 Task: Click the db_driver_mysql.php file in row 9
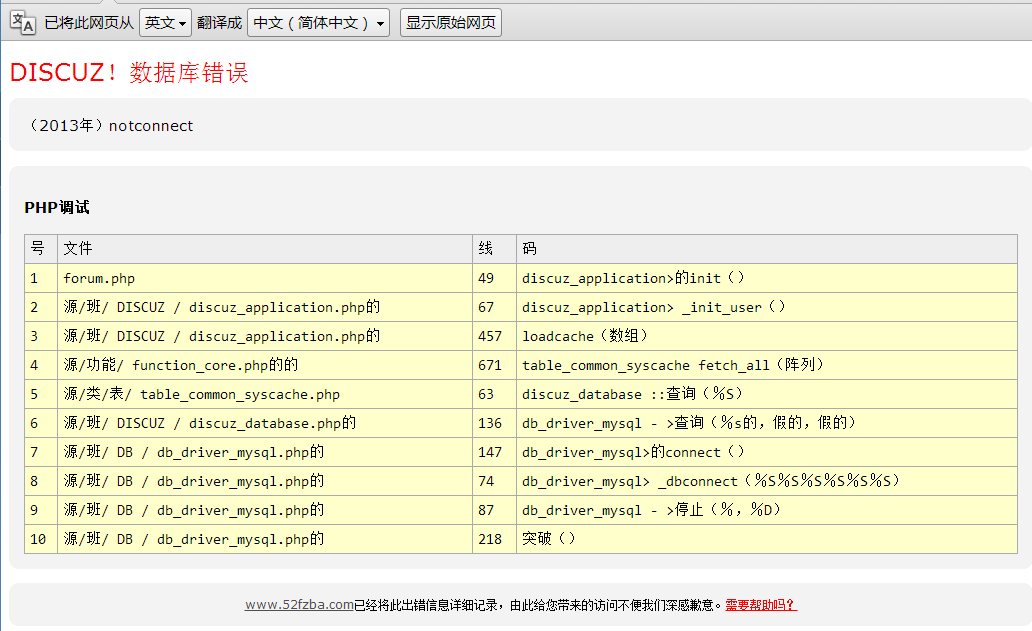click(x=265, y=510)
